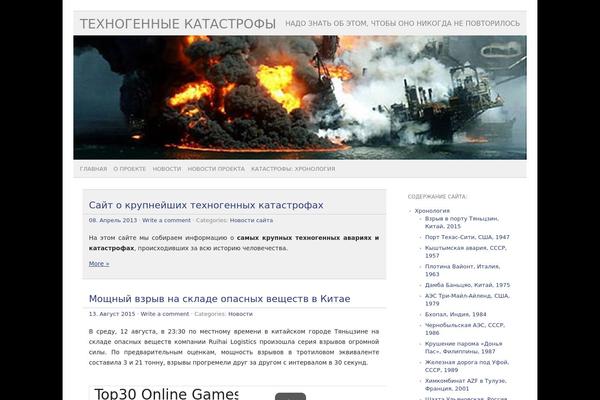This screenshot has height=400, width=600.
Task: Click the СОДЕРЖАНИЕ САЙТА sidebar heading
Action: (x=437, y=197)
